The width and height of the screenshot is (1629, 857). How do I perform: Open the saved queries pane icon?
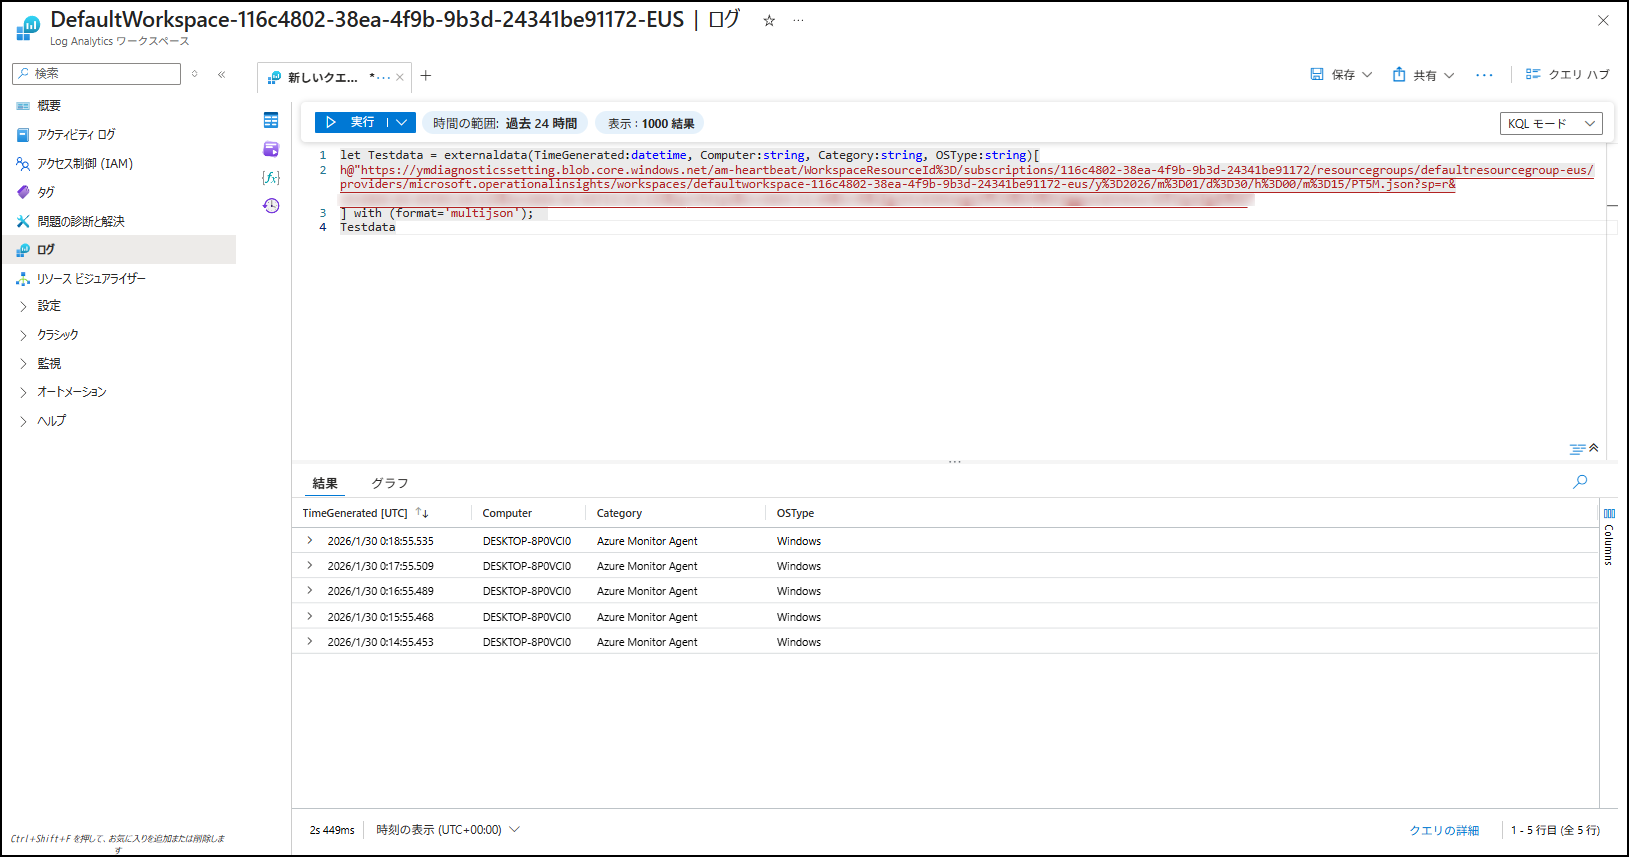[271, 149]
